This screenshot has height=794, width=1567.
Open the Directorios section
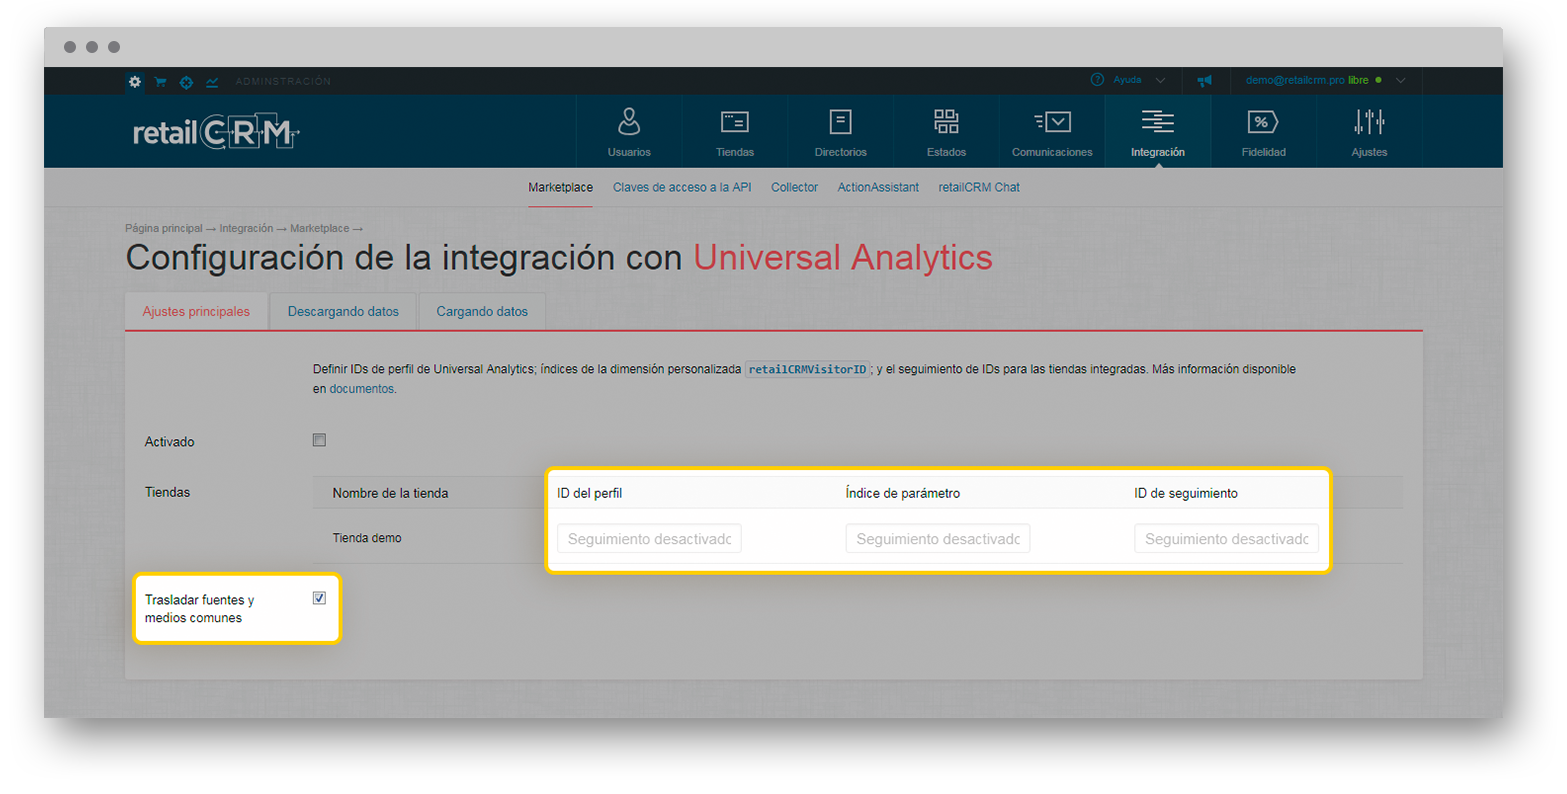[x=841, y=132]
